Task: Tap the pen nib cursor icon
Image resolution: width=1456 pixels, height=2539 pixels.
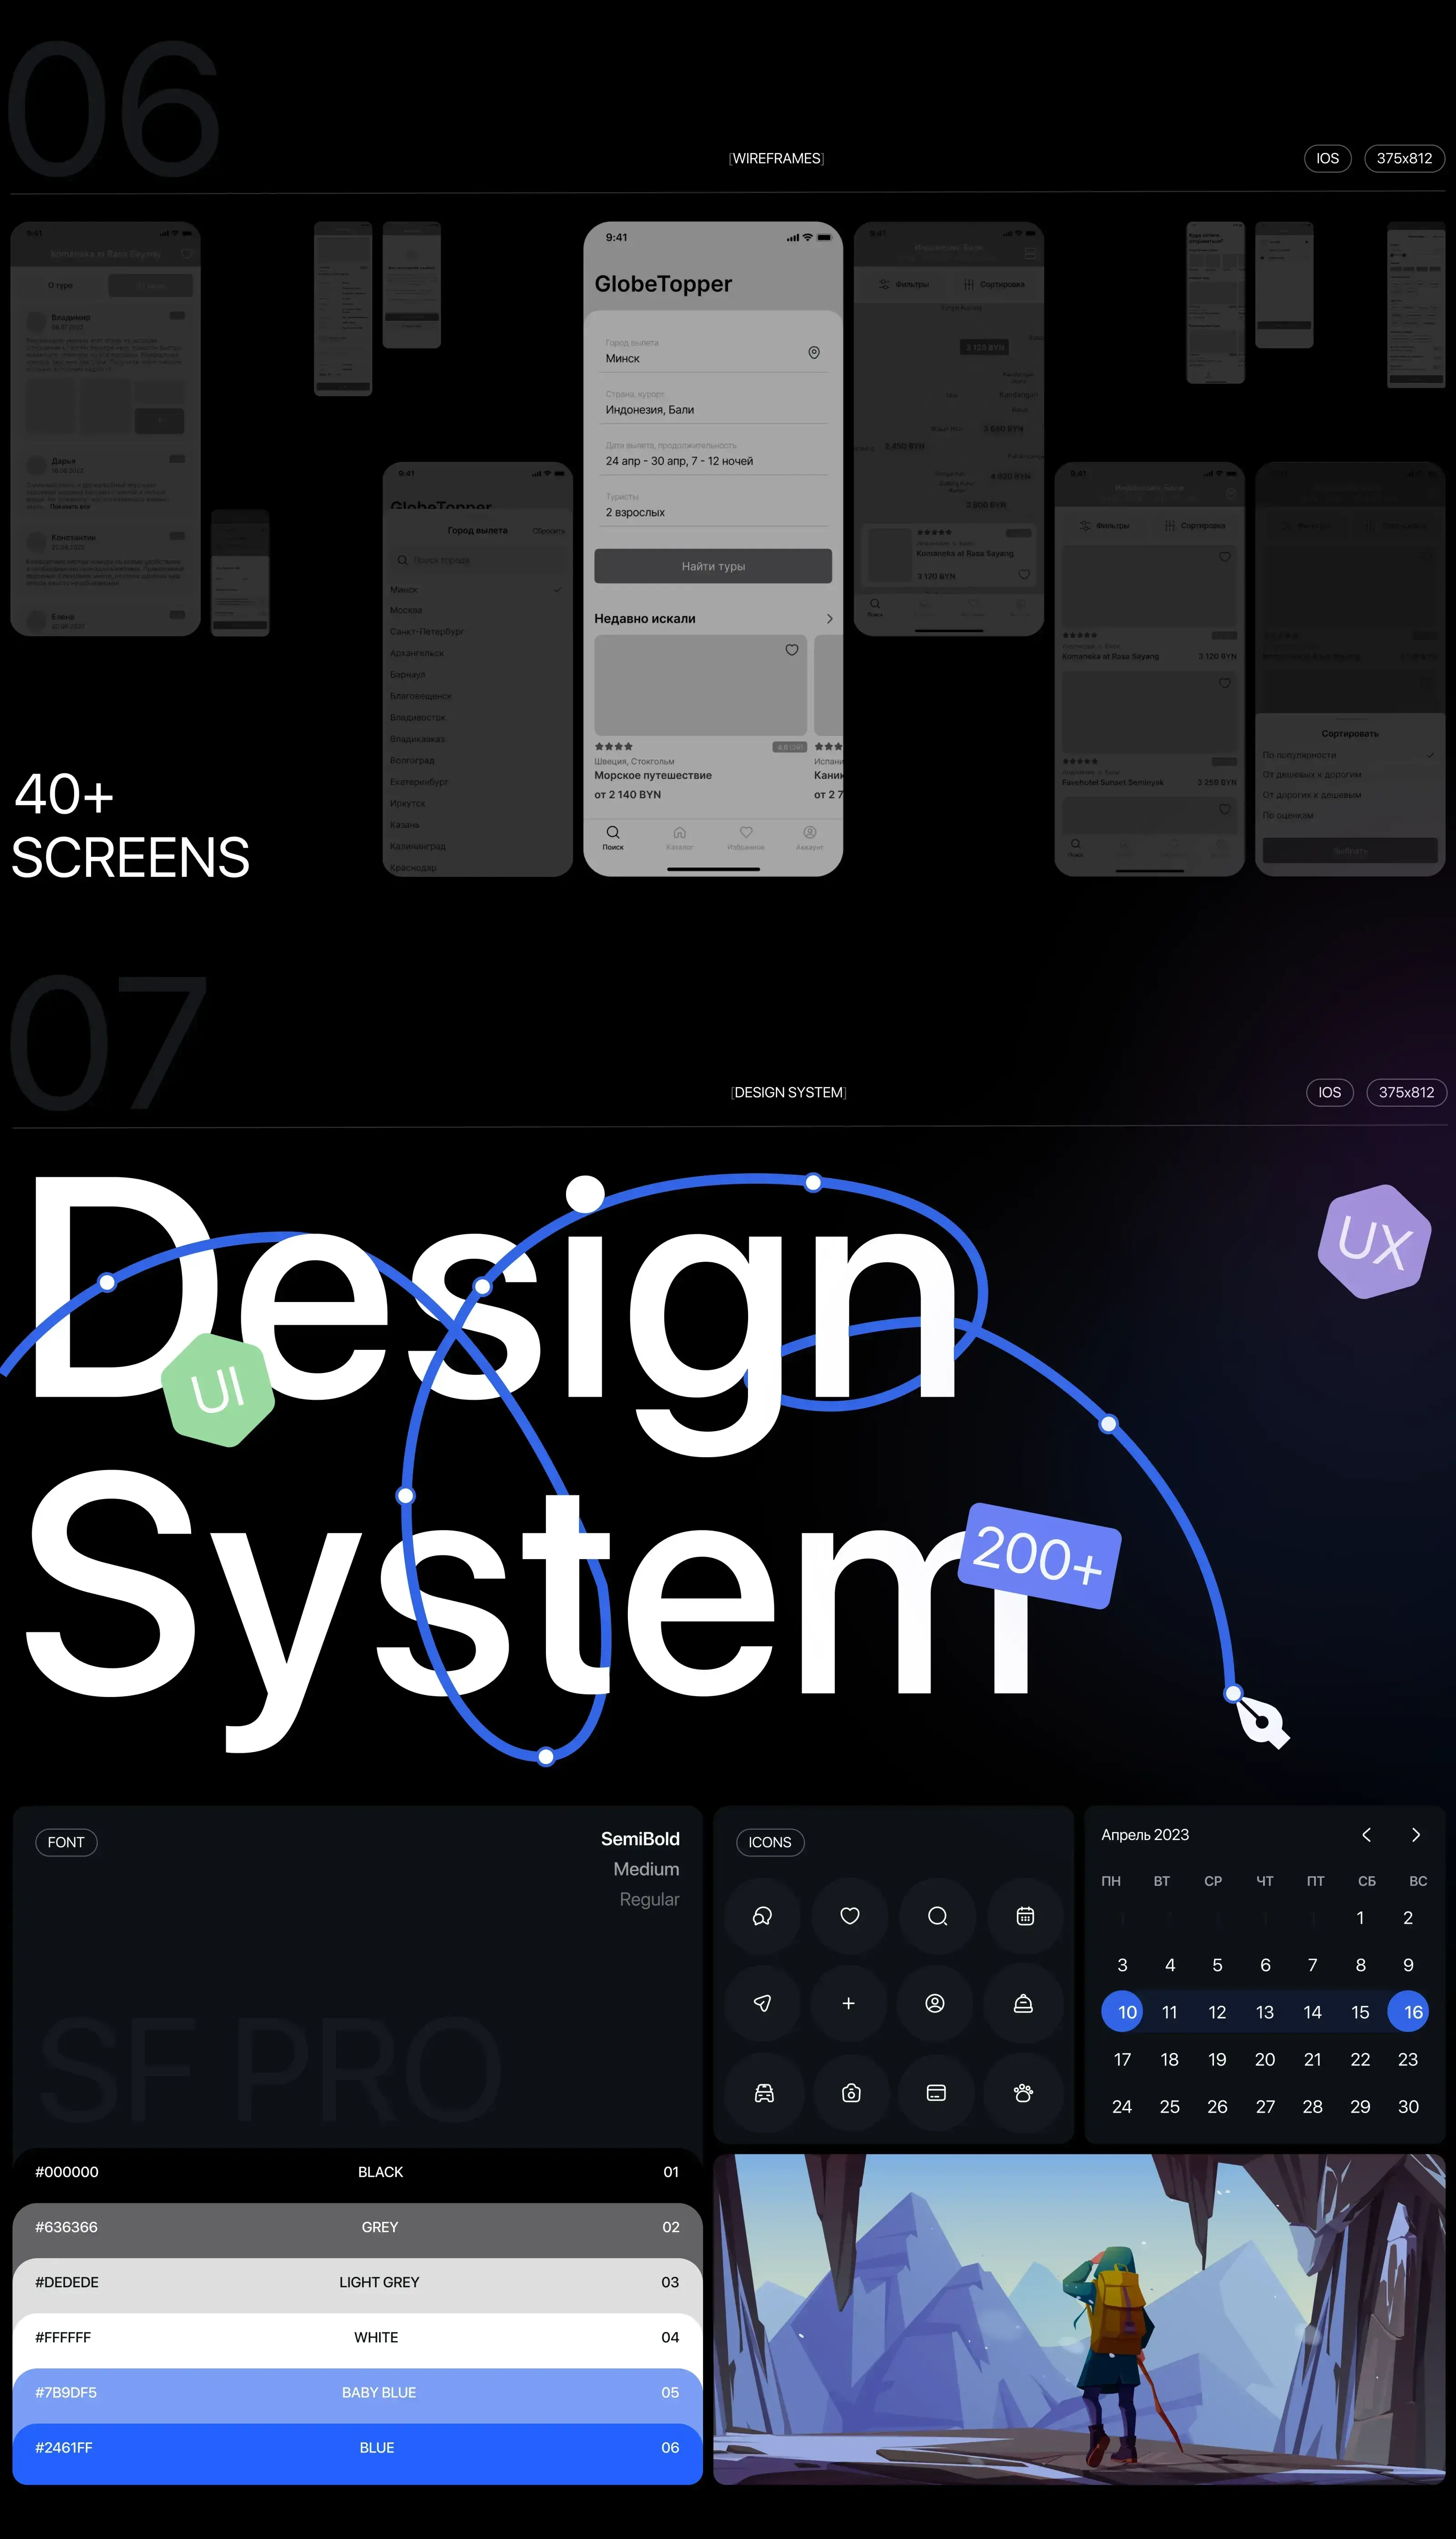Action: [x=1262, y=1722]
